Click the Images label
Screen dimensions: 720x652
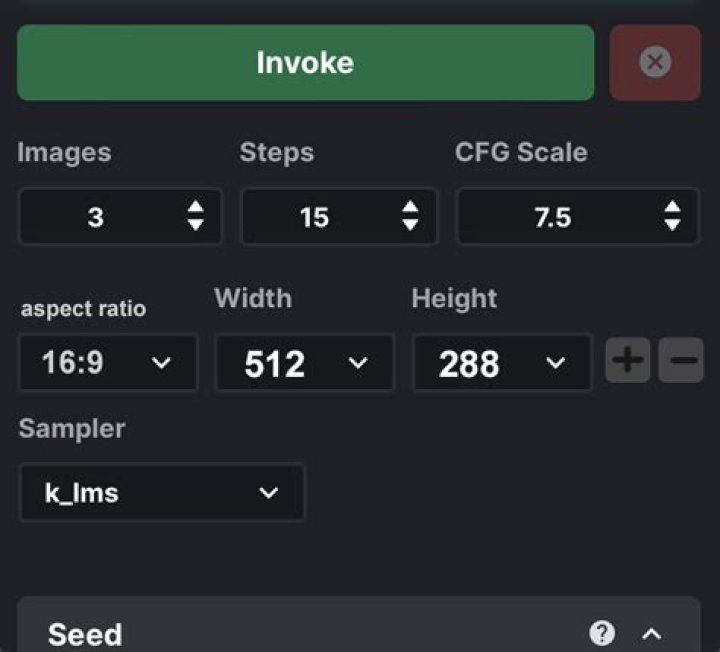[x=64, y=153]
